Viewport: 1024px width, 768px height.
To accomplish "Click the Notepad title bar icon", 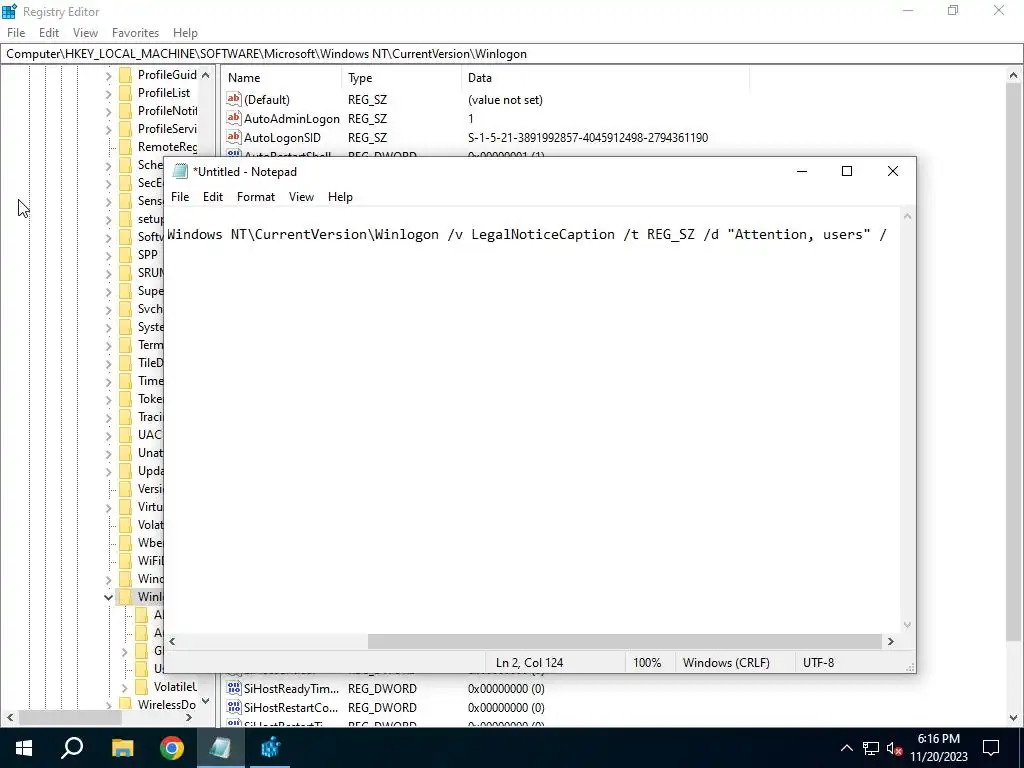I will (180, 172).
